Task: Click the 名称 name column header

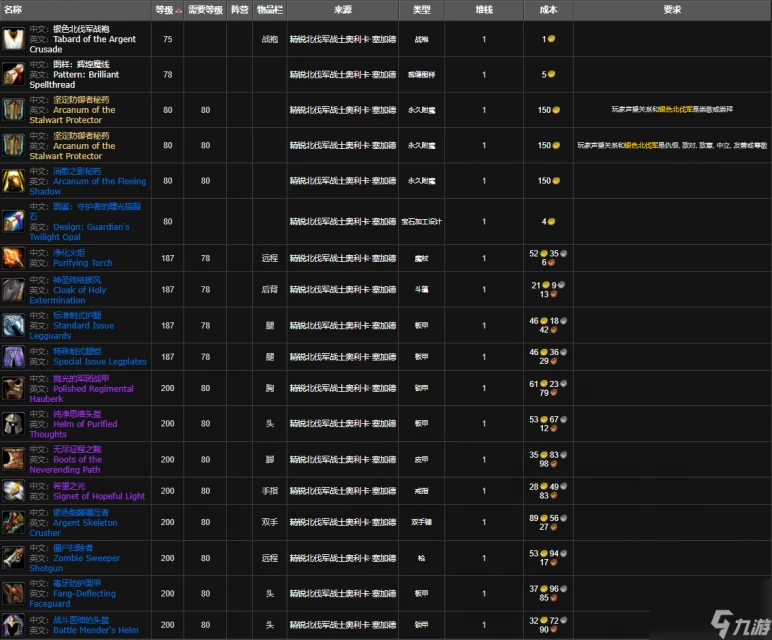Action: coord(14,9)
